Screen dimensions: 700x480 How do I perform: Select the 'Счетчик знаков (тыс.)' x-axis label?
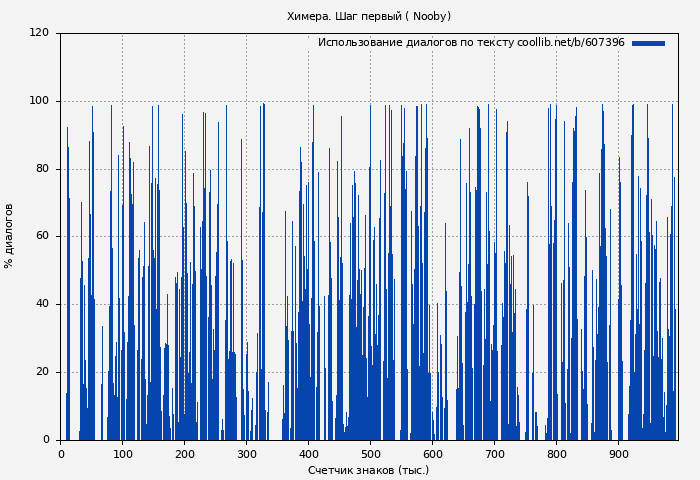point(368,470)
